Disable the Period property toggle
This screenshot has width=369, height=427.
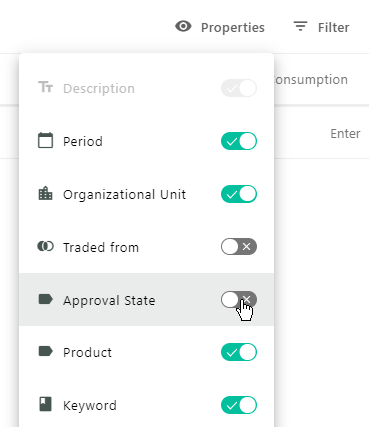[239, 141]
